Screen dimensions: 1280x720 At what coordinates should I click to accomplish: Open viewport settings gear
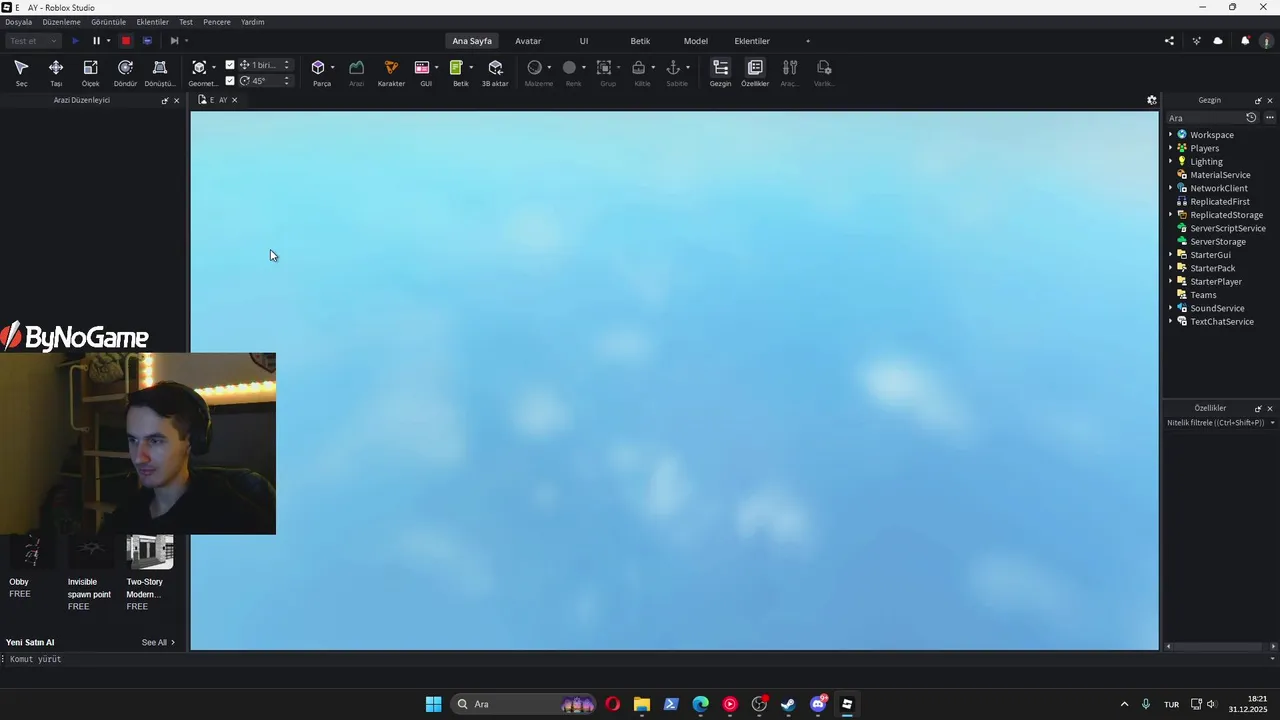click(x=1152, y=100)
